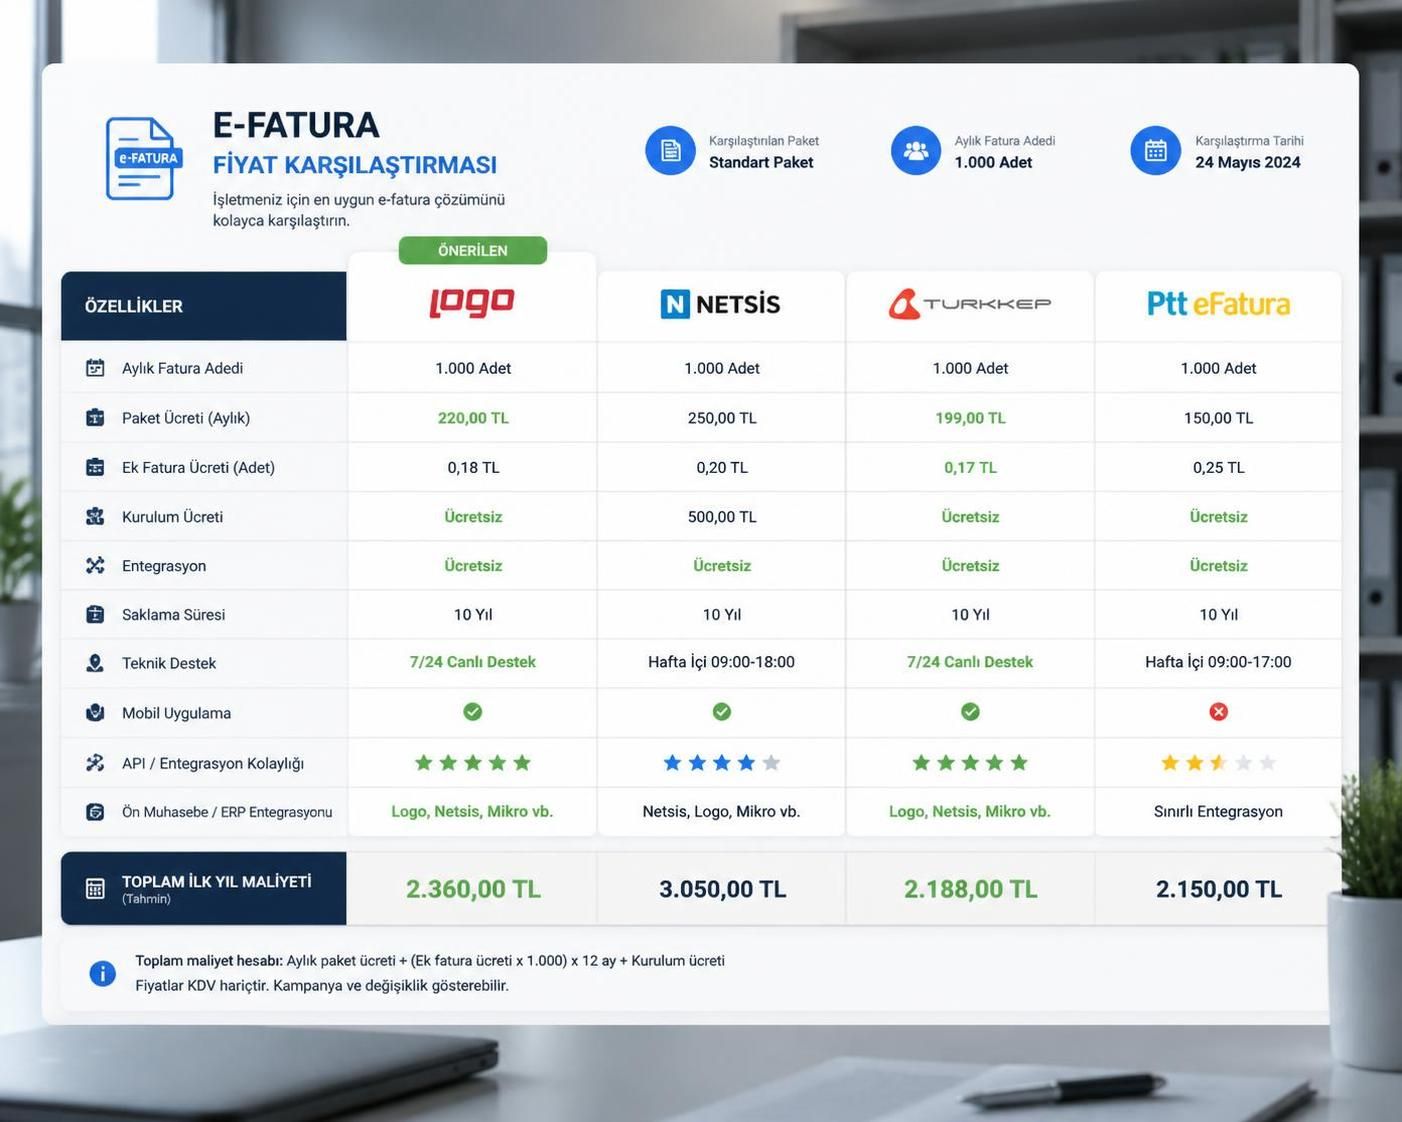Image resolution: width=1402 pixels, height=1122 pixels.
Task: Click the calculator icon in Toplam İlk Yıl Maliyeti
Action: (95, 889)
